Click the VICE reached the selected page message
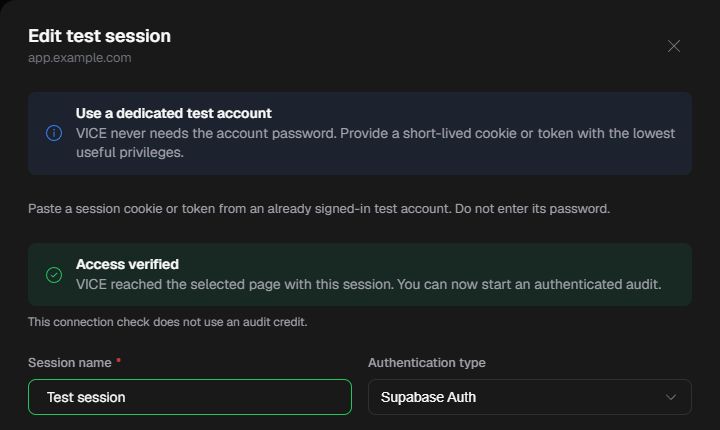720x430 pixels. (368, 284)
